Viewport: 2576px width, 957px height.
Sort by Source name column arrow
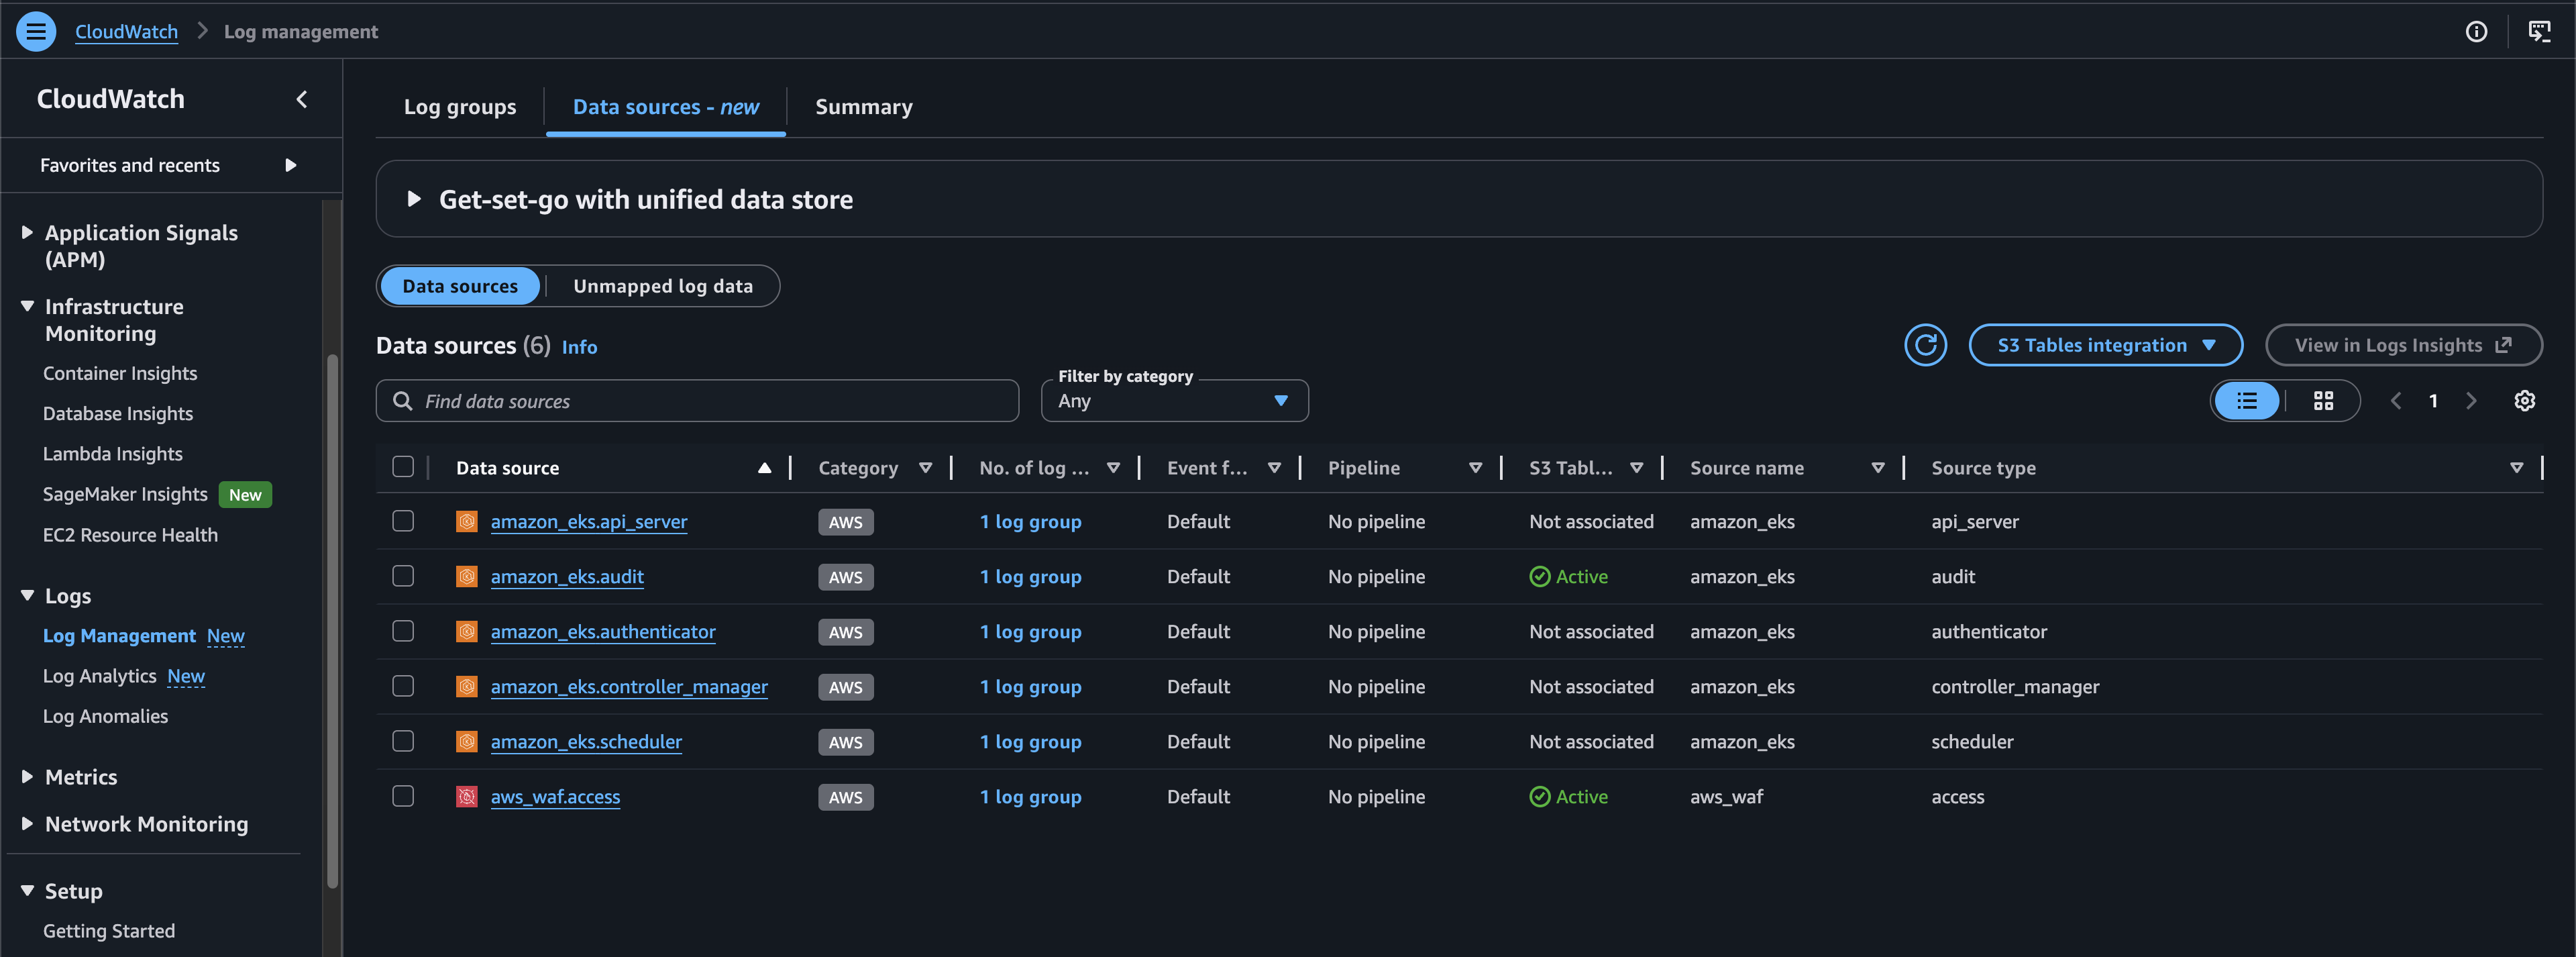1877,468
